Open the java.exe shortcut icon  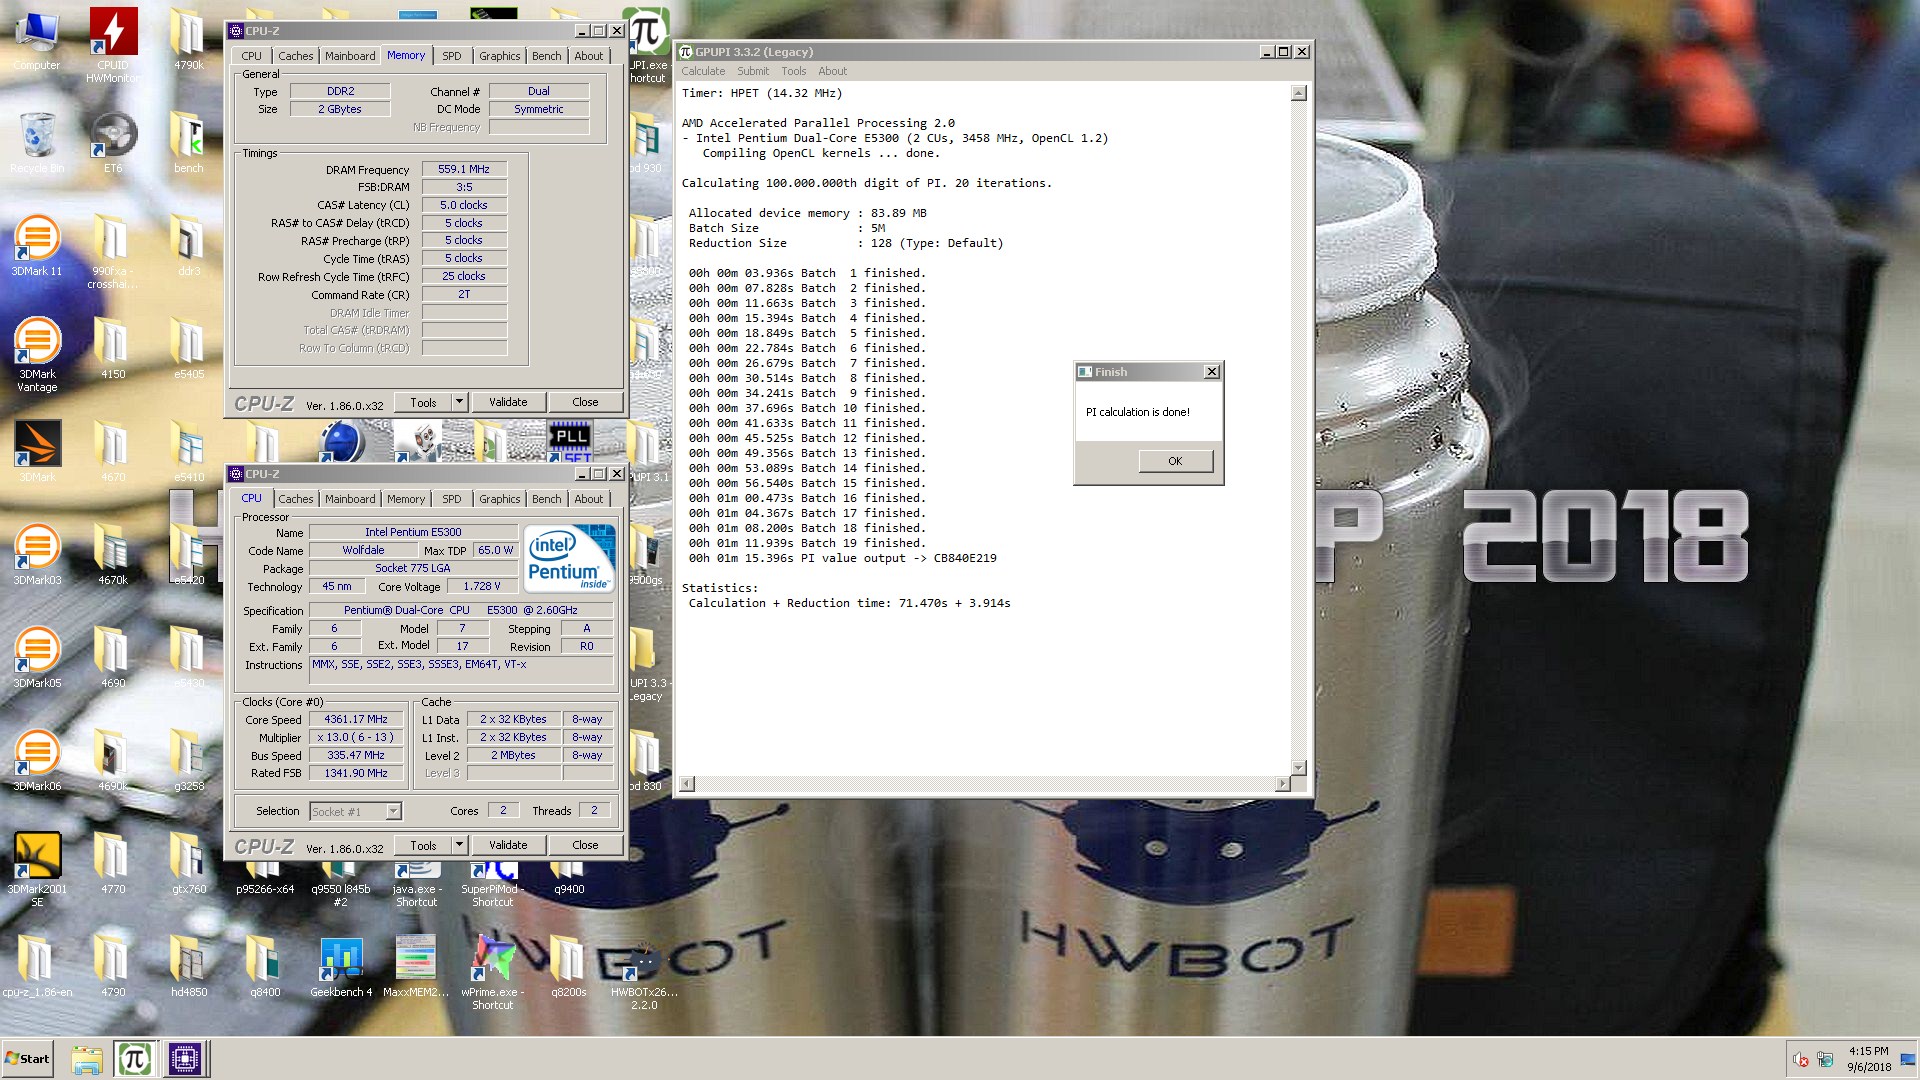(416, 882)
